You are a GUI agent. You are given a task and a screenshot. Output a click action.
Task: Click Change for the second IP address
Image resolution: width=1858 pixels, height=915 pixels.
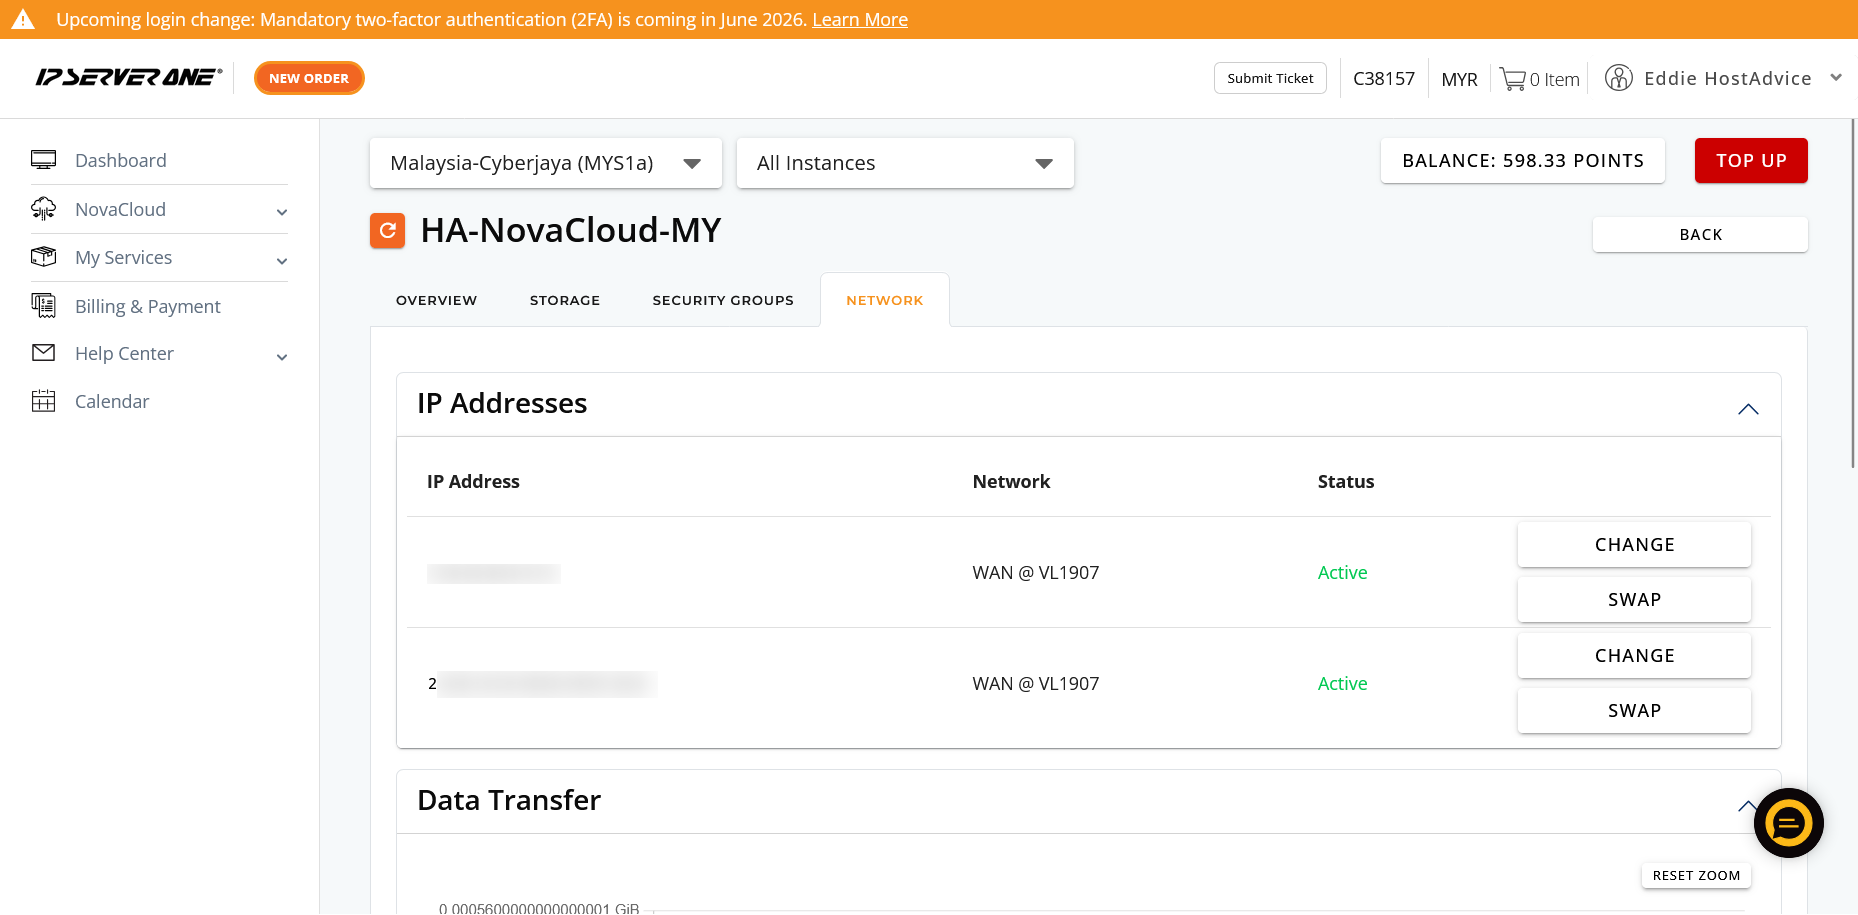1634,655
